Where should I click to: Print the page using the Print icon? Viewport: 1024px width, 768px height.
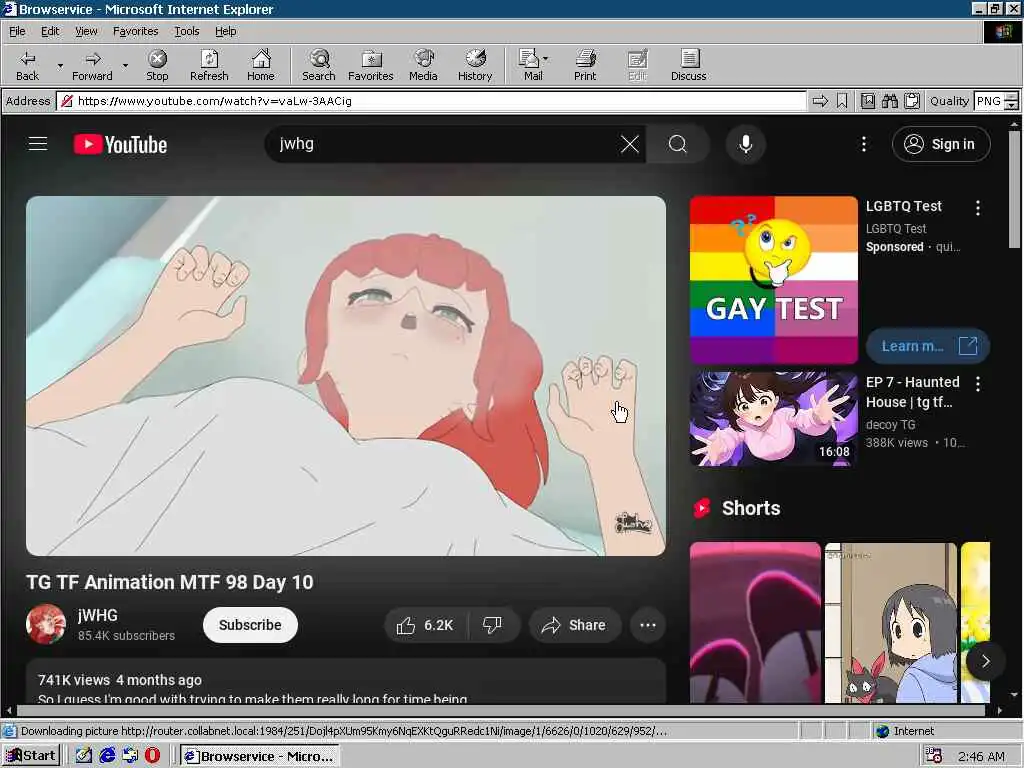click(585, 66)
